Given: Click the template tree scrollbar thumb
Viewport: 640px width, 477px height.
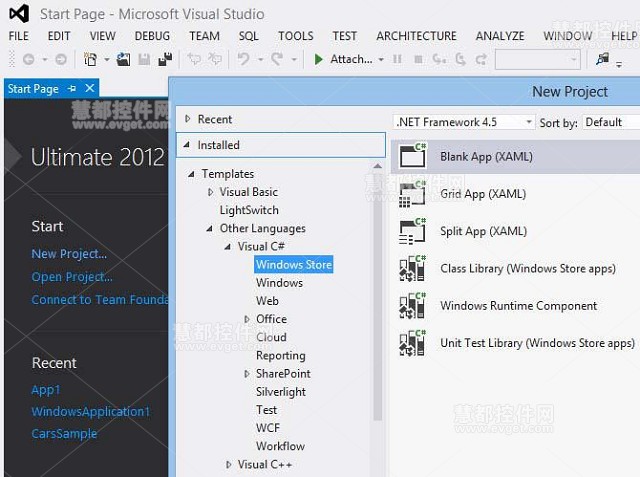Looking at the screenshot, I should 378,296.
